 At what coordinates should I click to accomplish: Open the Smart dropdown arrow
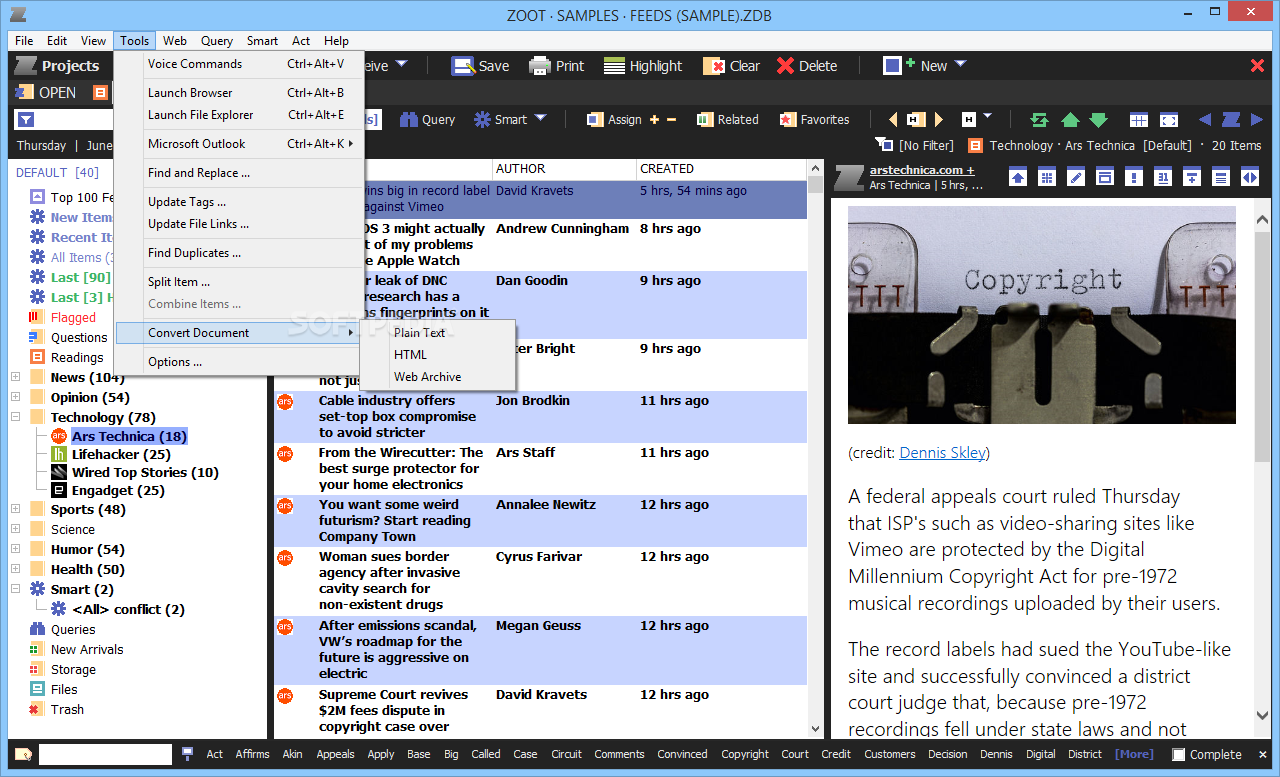point(540,118)
